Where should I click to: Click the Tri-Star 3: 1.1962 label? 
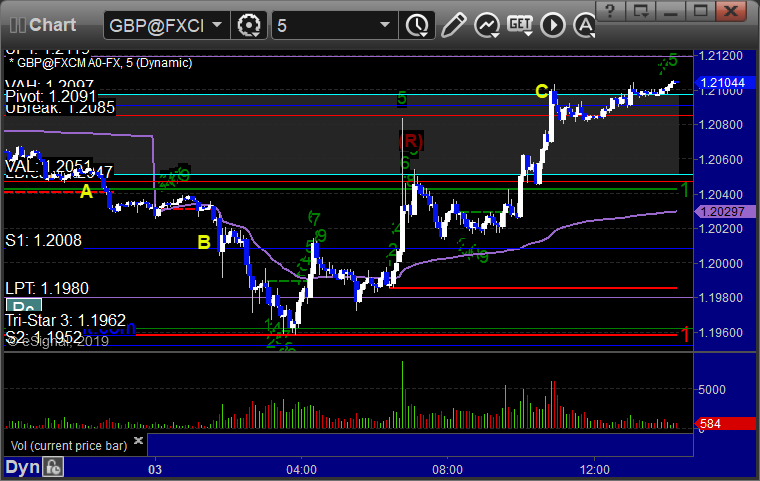pos(65,321)
